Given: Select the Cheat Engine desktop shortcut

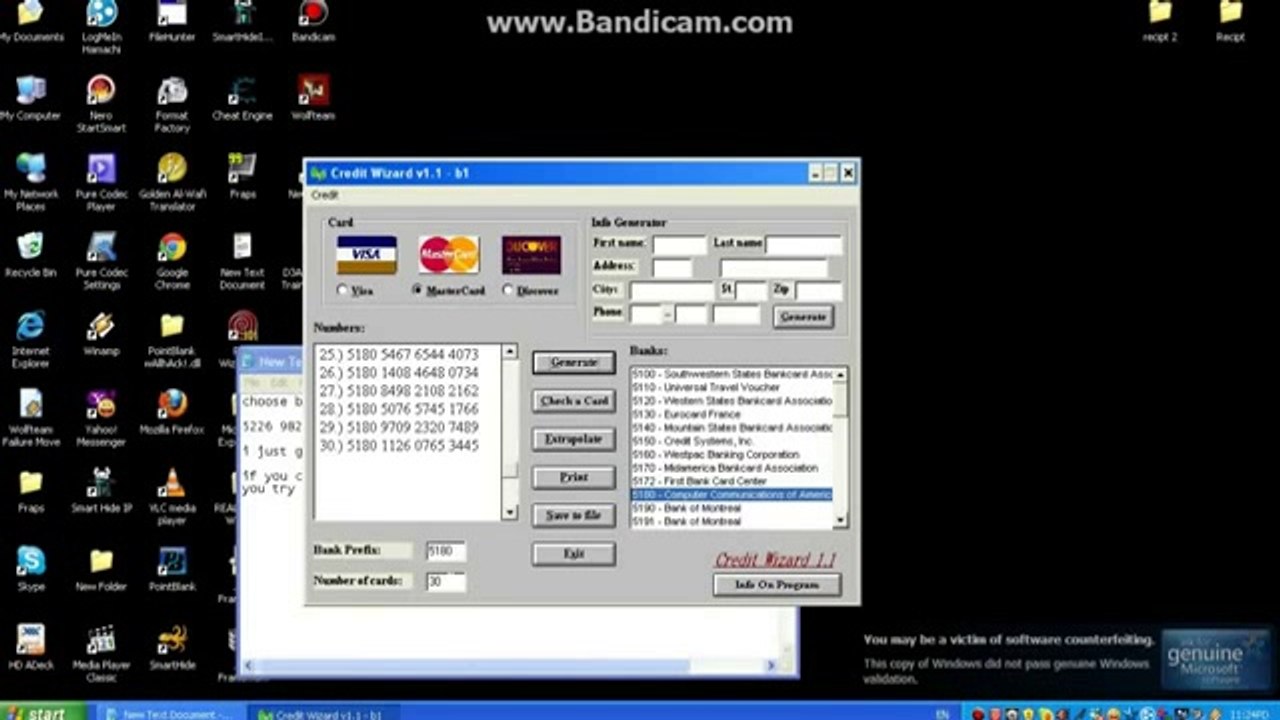Looking at the screenshot, I should [242, 98].
